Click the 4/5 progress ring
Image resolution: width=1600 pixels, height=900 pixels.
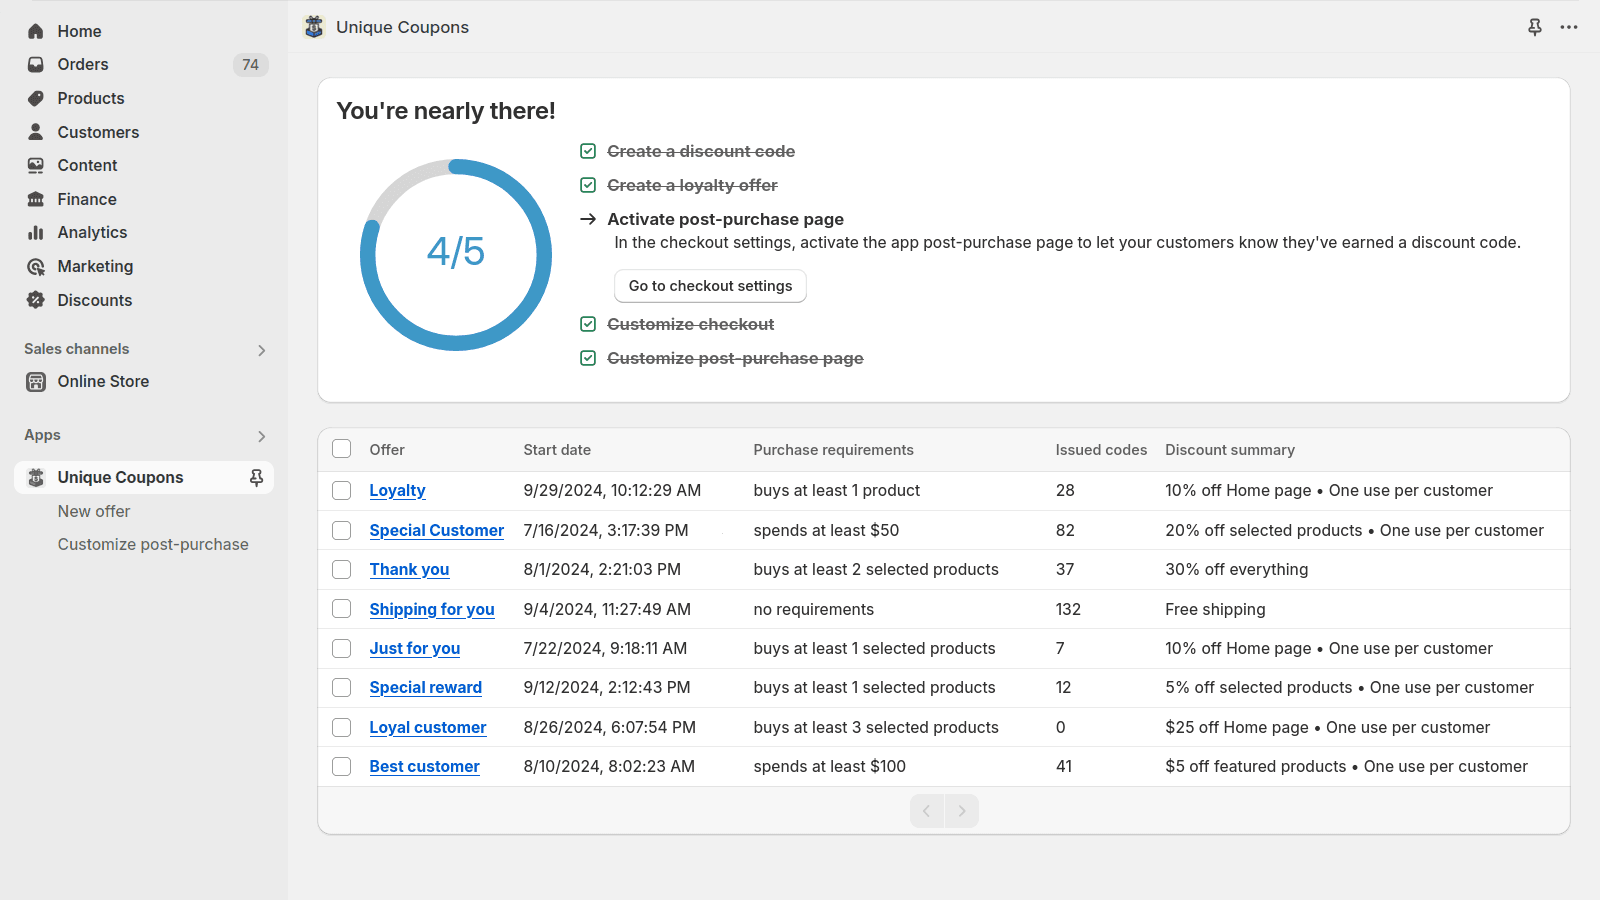[456, 254]
